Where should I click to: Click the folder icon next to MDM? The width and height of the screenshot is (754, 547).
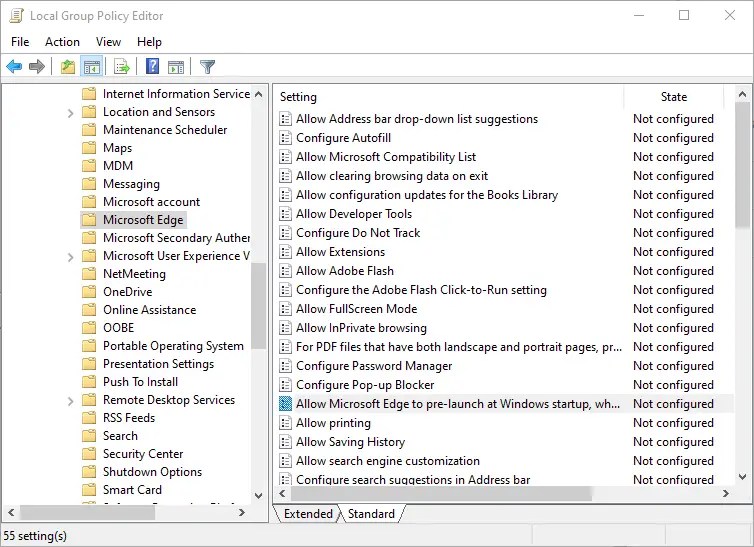[x=89, y=166]
